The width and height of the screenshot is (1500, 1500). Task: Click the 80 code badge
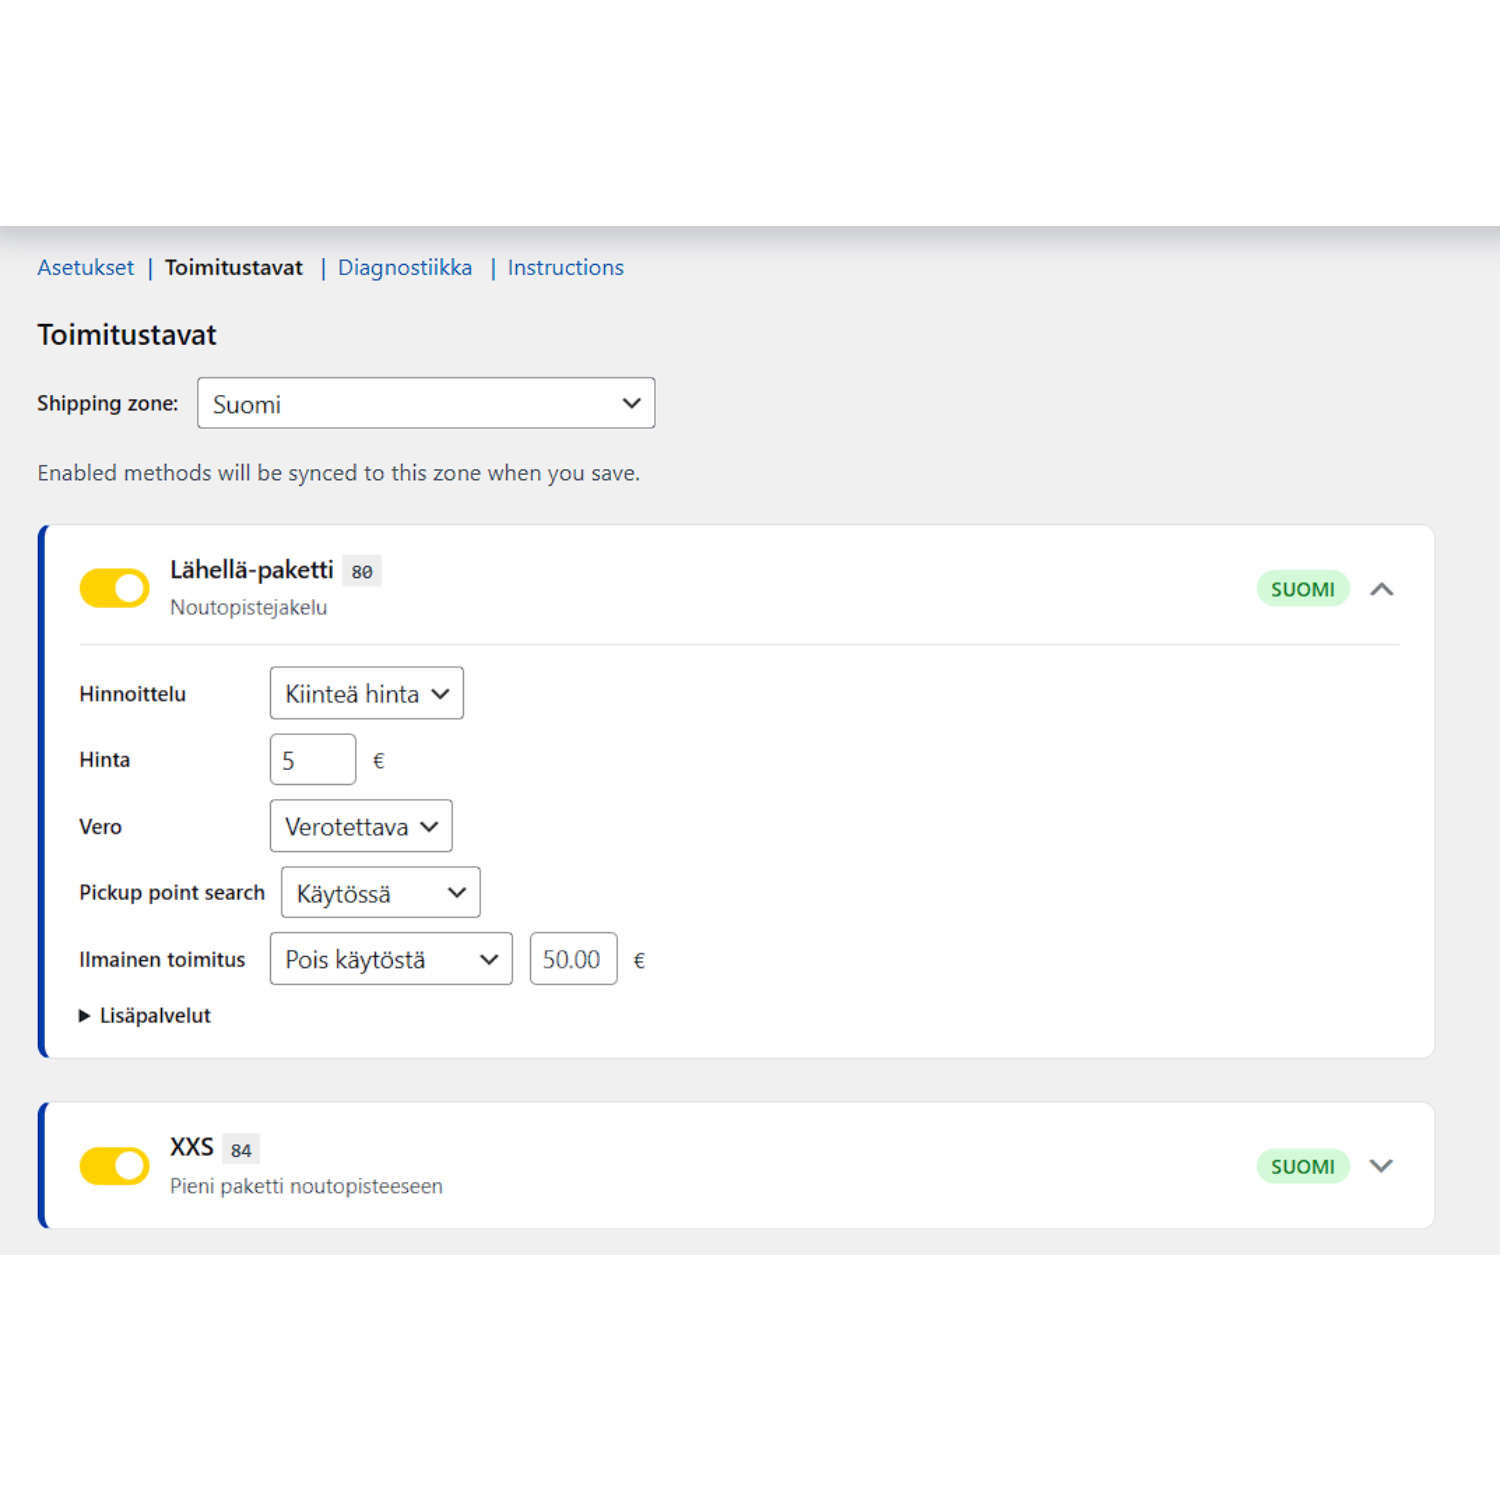[362, 571]
